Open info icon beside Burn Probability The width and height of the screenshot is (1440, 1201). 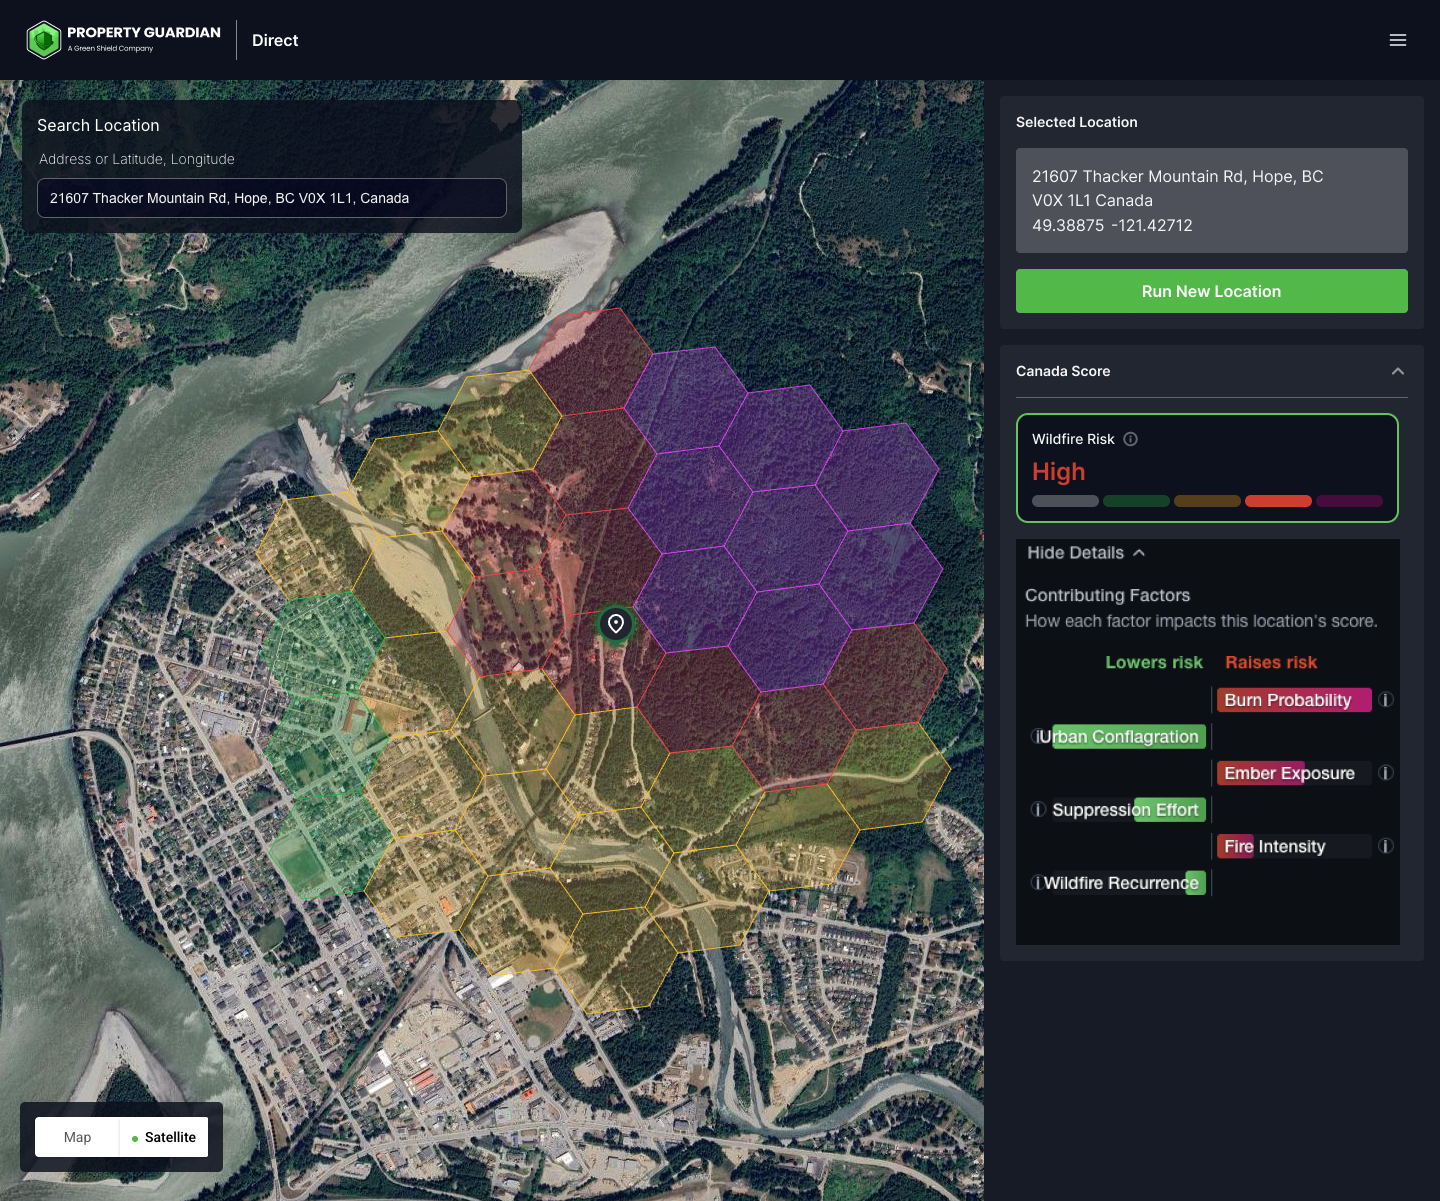pyautogui.click(x=1386, y=700)
